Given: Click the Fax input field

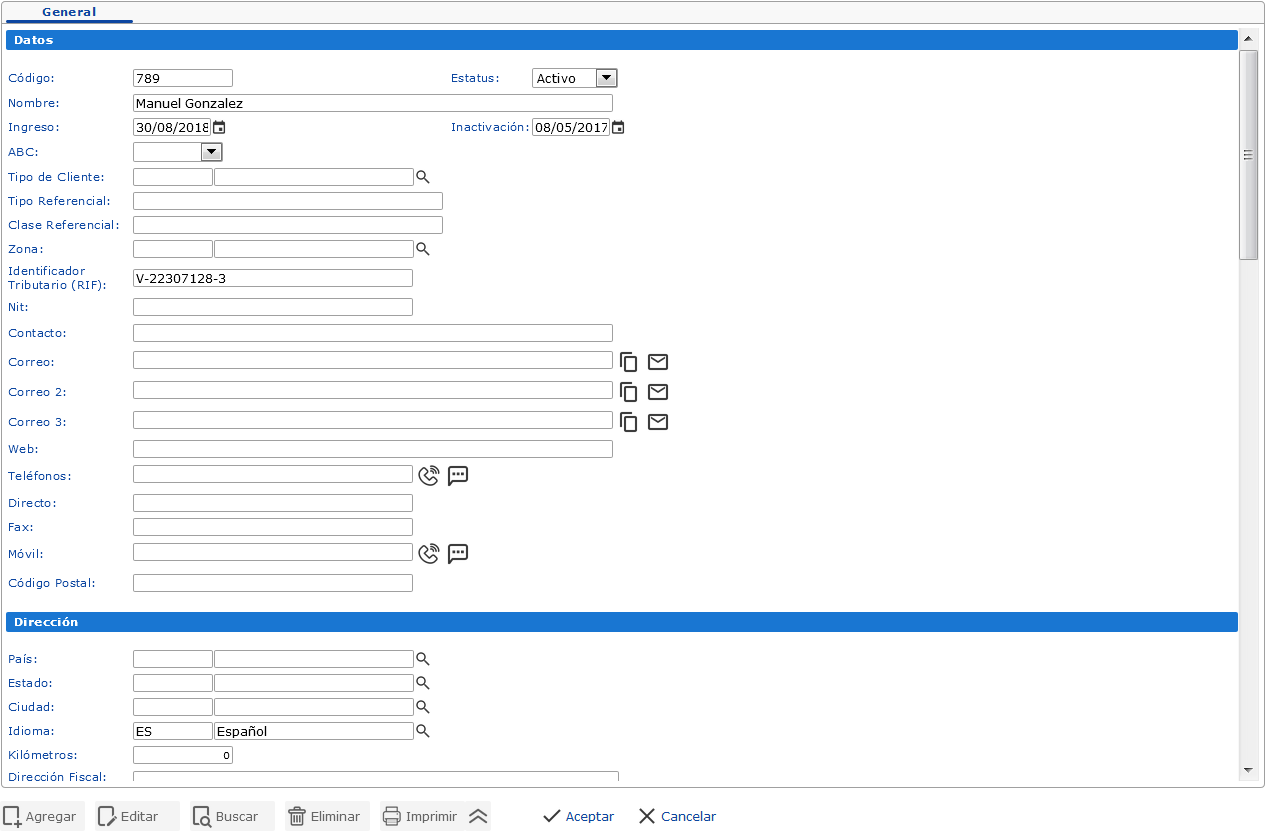Looking at the screenshot, I should coord(273,527).
